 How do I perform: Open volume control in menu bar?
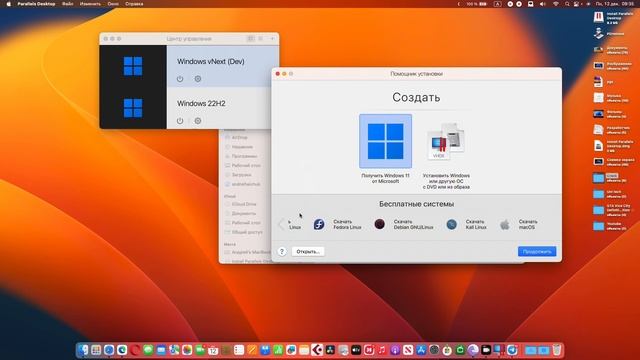point(542,4)
